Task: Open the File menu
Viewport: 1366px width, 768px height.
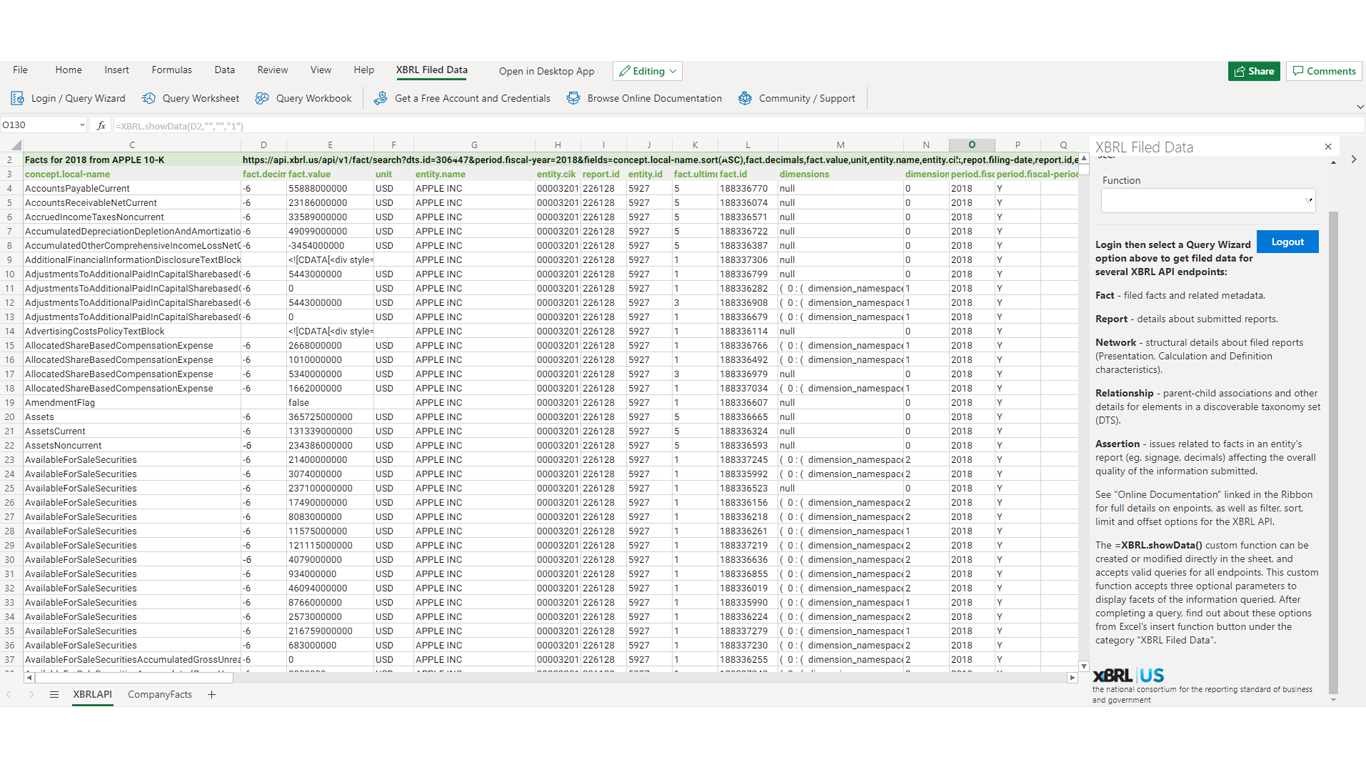Action: point(20,70)
